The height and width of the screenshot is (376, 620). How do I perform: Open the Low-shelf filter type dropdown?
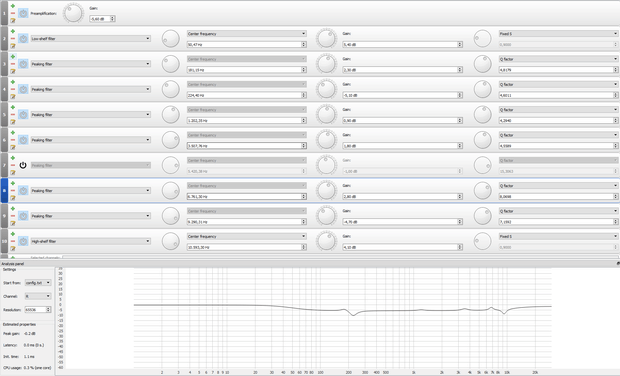coord(91,39)
